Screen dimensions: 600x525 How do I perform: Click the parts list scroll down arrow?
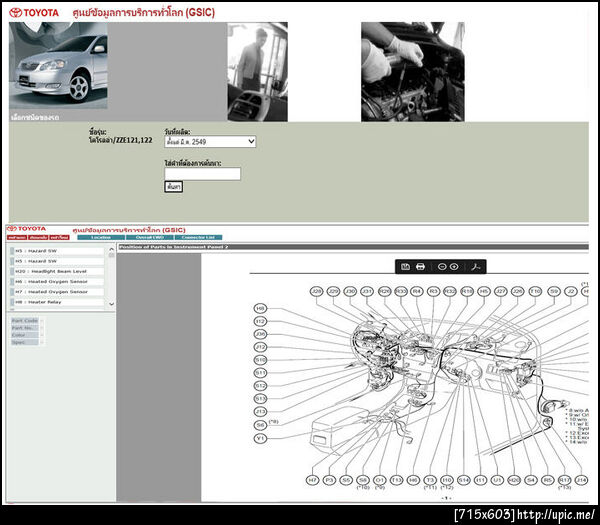[x=111, y=304]
